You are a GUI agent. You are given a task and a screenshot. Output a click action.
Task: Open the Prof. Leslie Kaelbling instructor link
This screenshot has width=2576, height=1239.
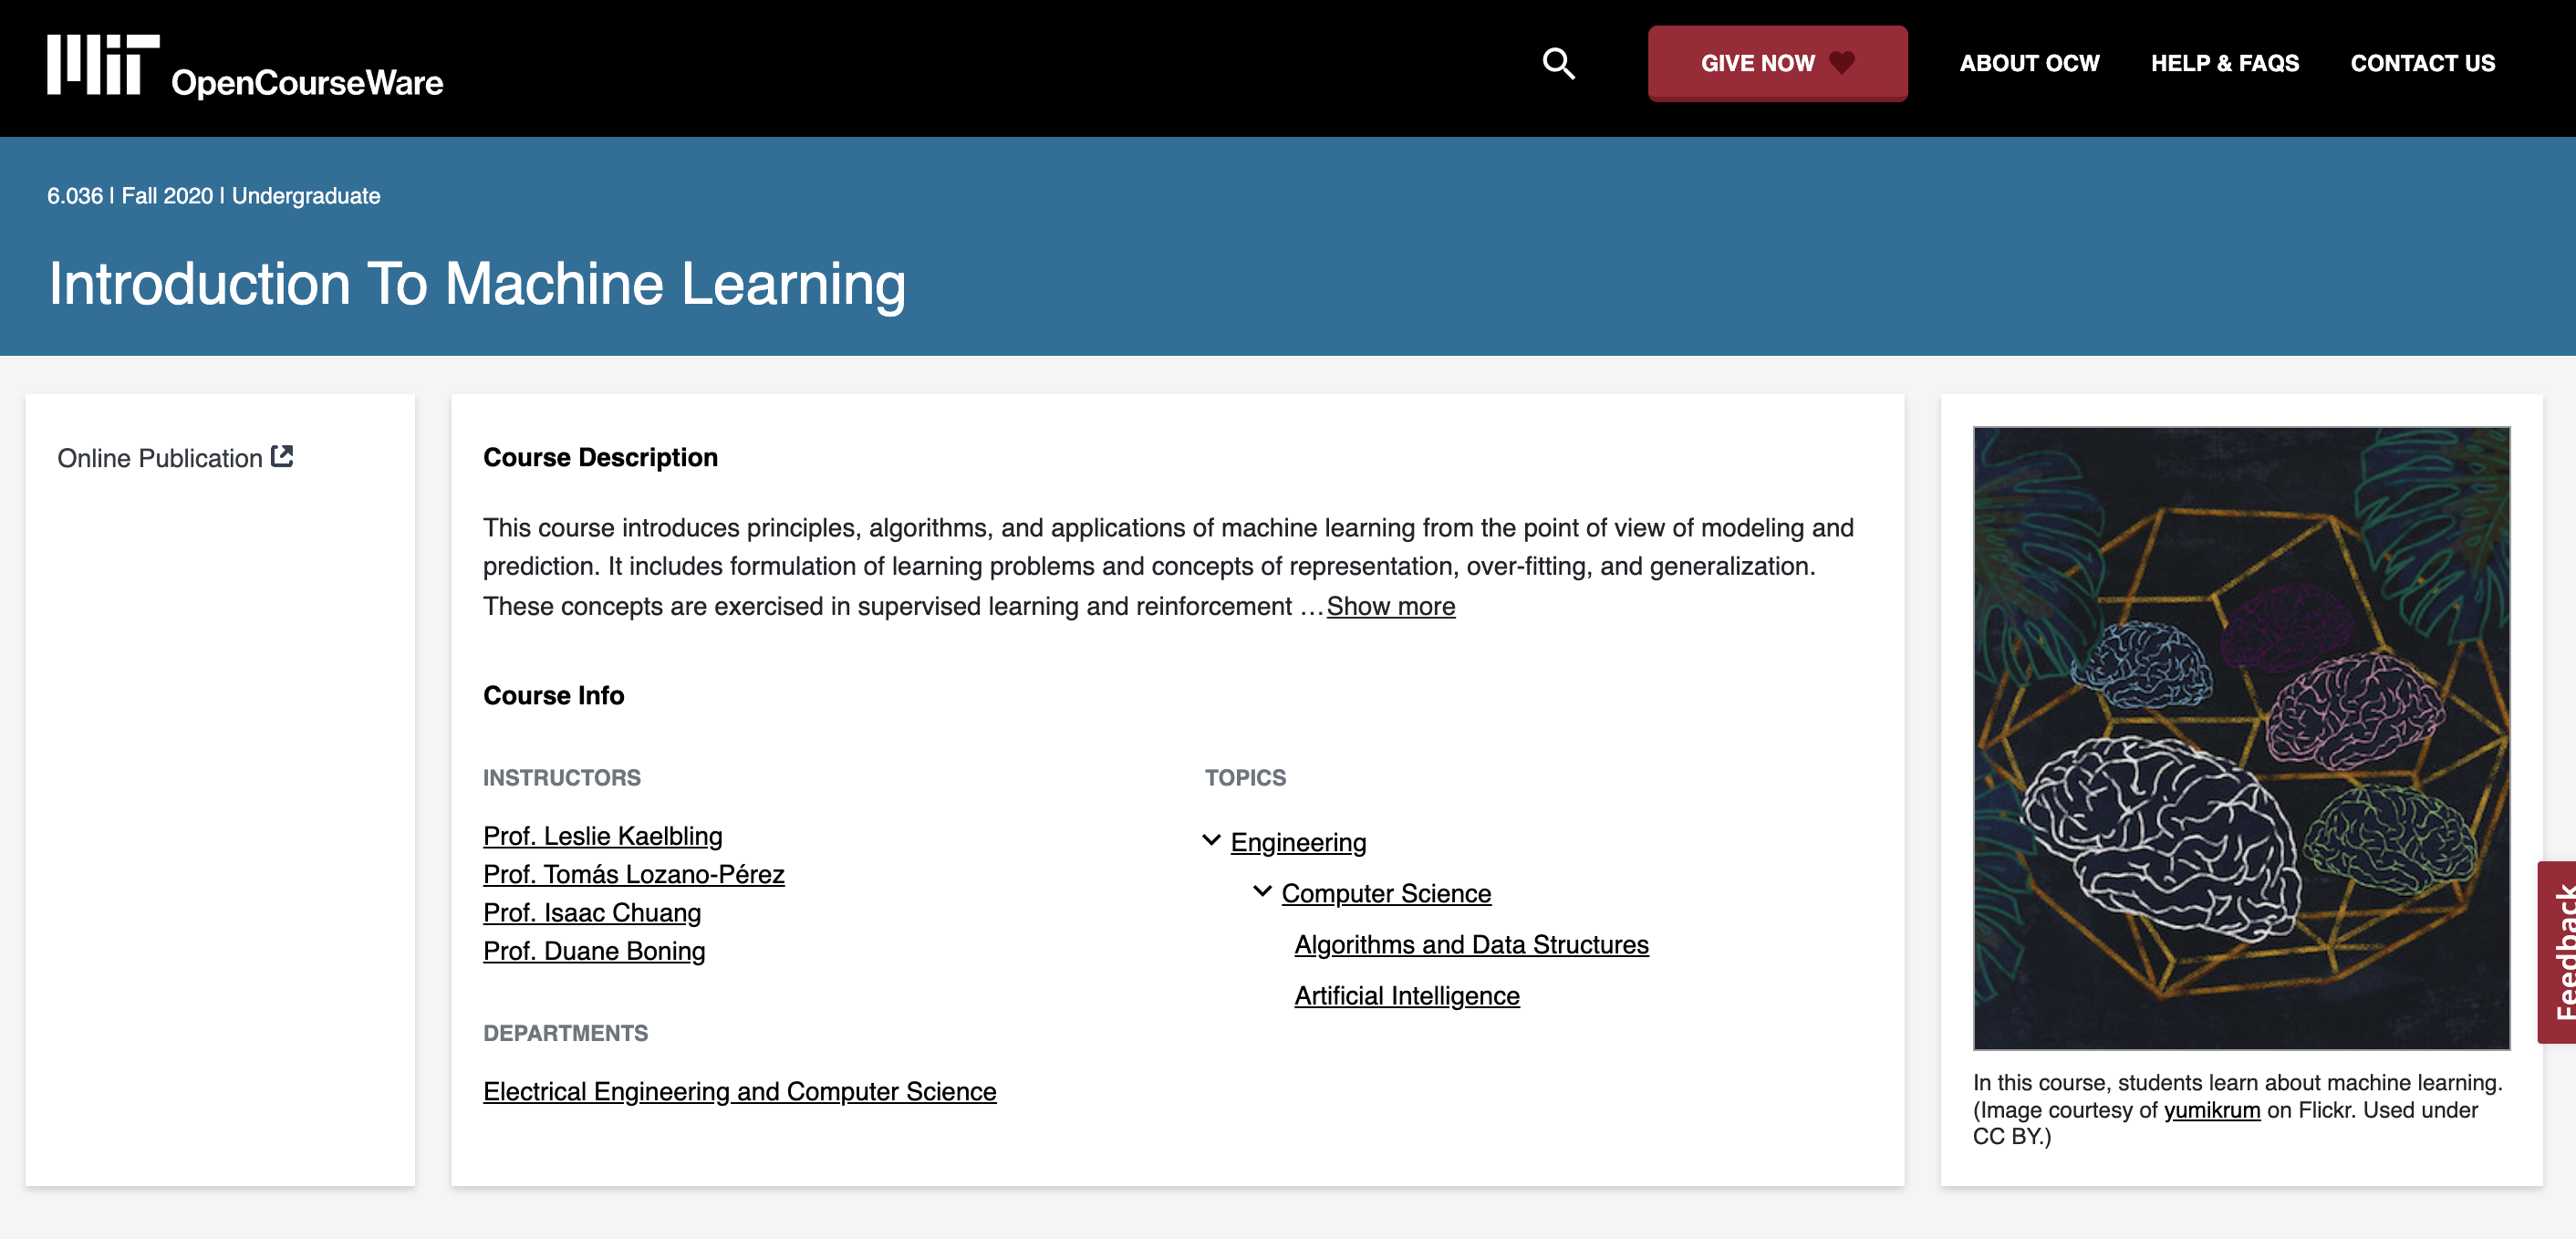pyautogui.click(x=602, y=836)
